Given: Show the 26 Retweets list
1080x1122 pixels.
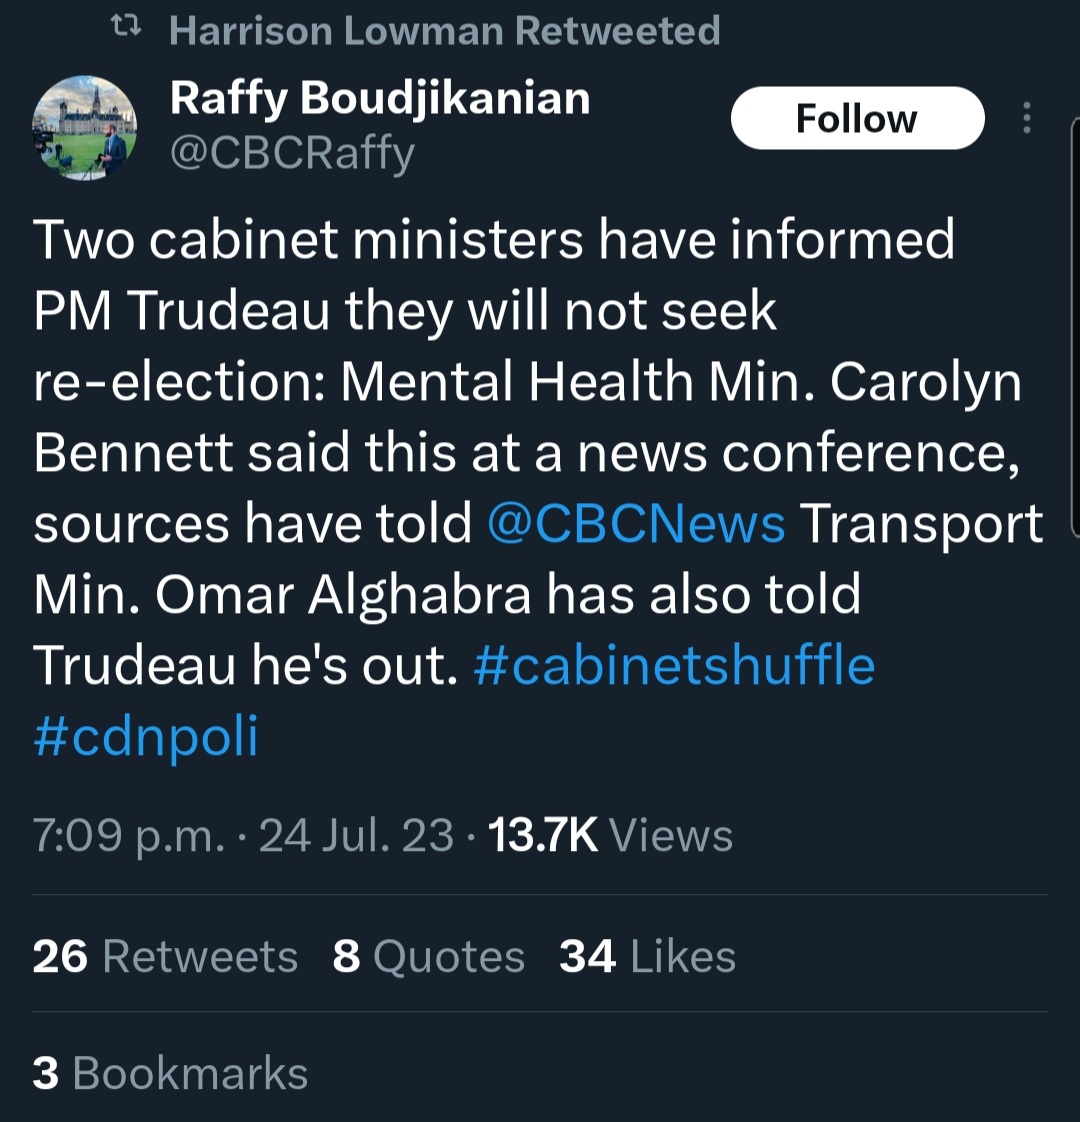Looking at the screenshot, I should pyautogui.click(x=165, y=956).
